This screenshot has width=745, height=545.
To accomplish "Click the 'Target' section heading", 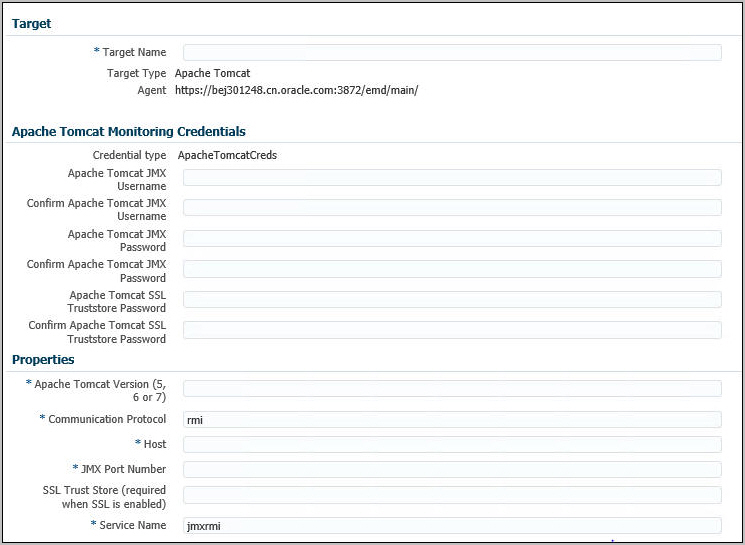I will coord(31,24).
